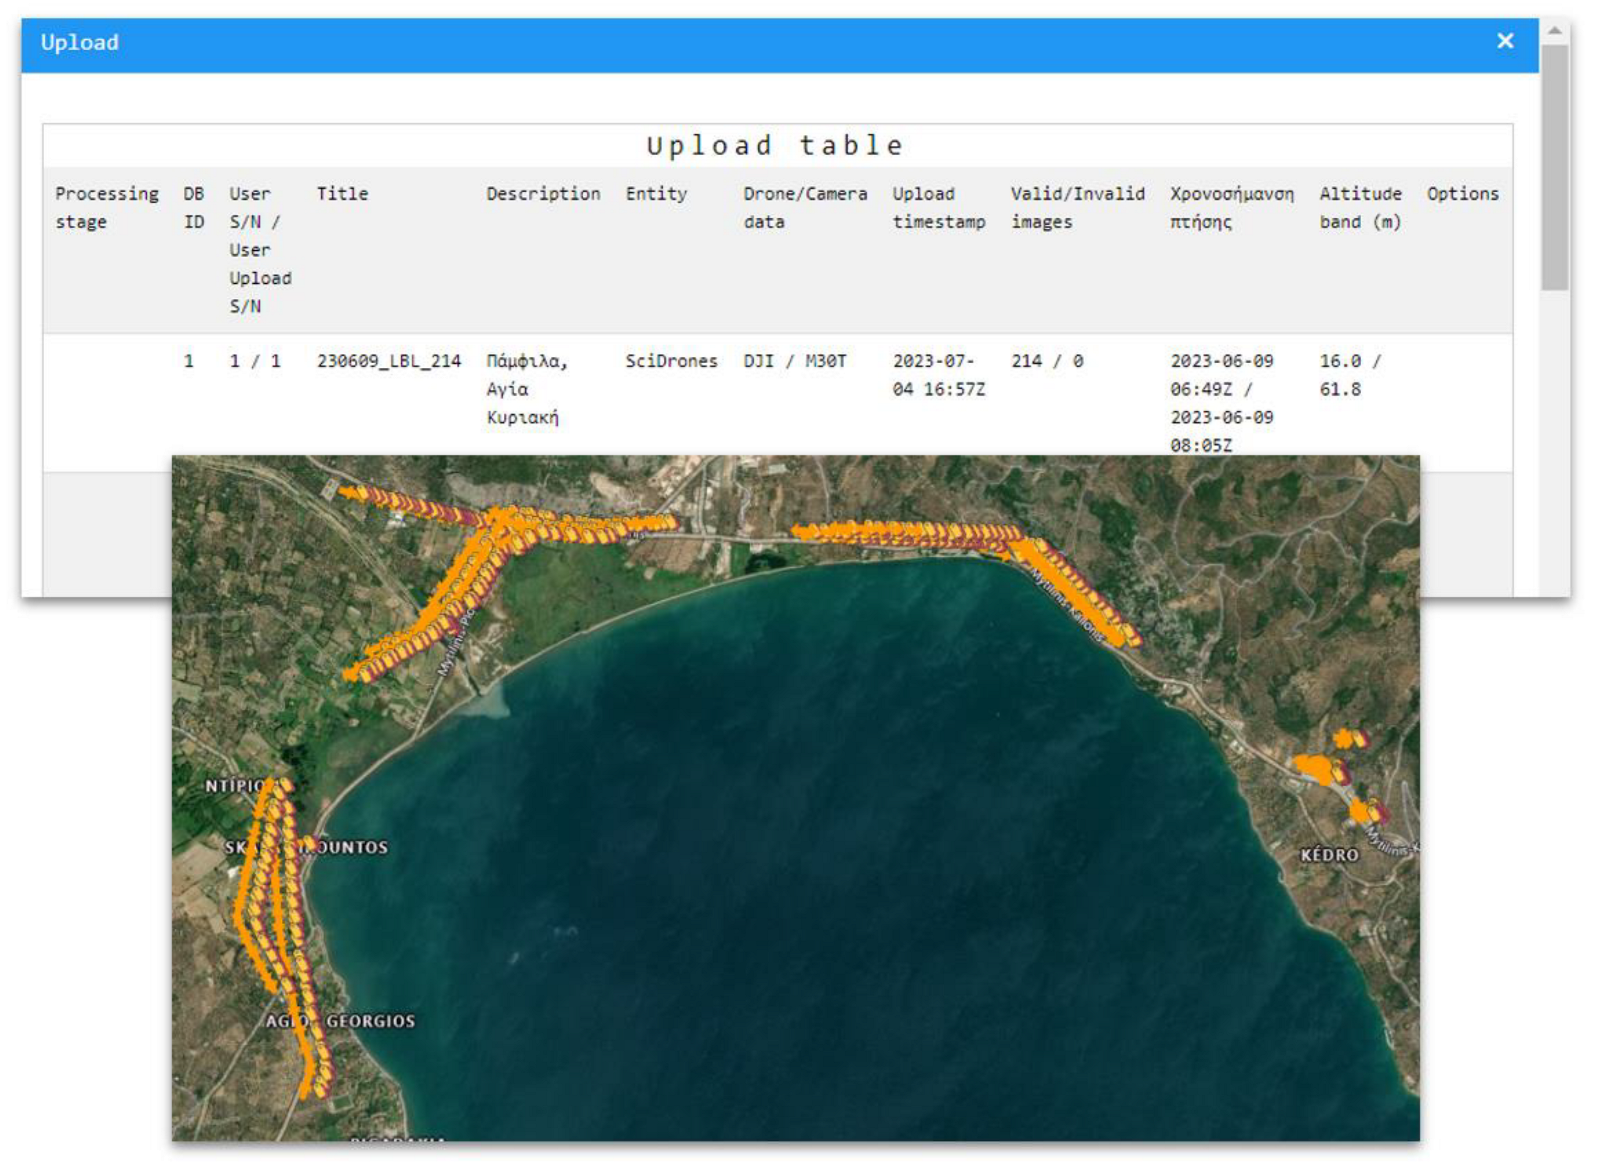Click the DJI / M30T drone cell
This screenshot has height=1176, width=1598.
coord(794,361)
